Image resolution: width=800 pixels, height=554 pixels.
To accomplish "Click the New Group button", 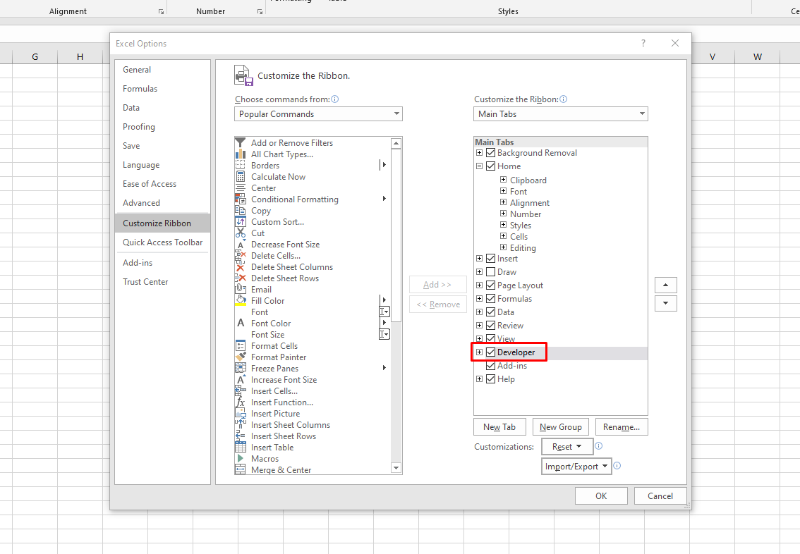I will pos(560,427).
